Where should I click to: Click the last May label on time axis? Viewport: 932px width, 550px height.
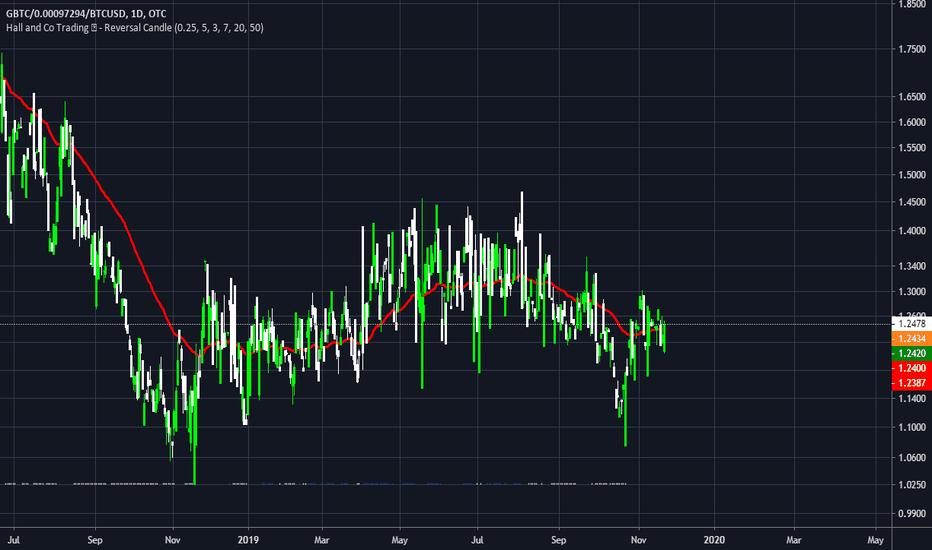tap(875, 540)
